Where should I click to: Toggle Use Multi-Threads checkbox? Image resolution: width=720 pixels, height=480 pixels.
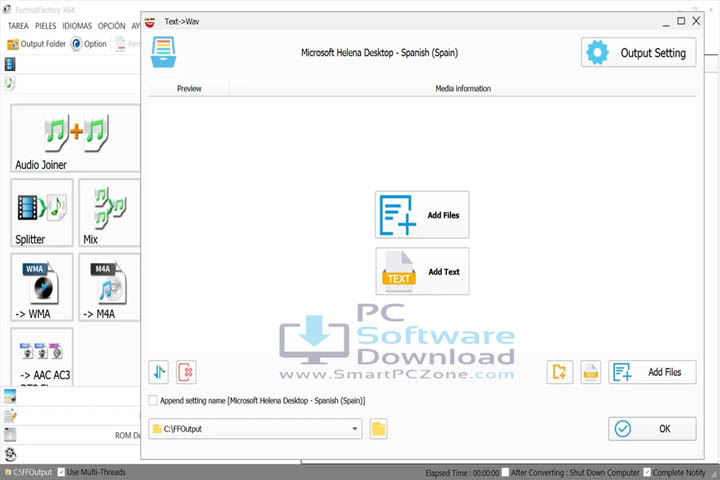click(61, 472)
